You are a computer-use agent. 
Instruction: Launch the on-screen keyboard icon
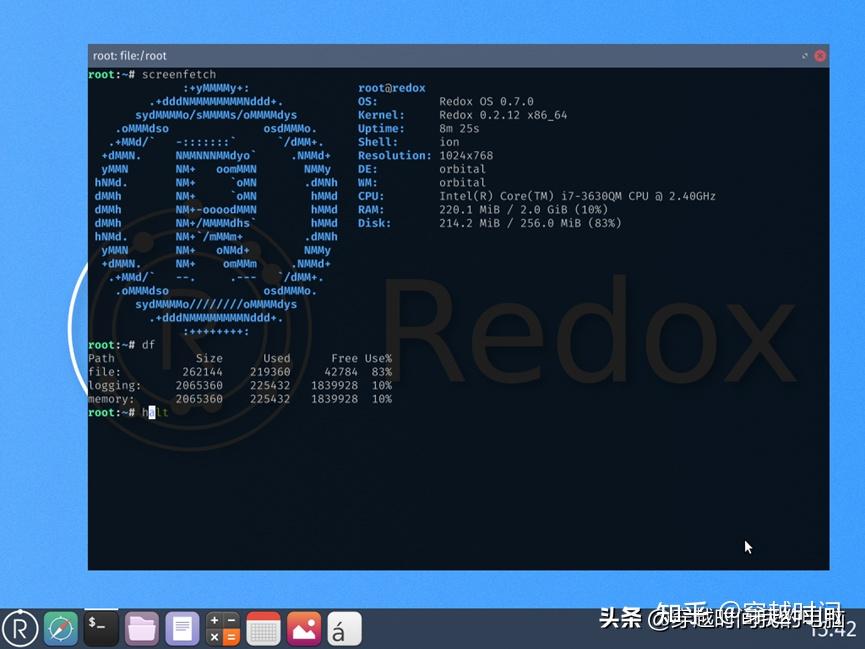[262, 628]
